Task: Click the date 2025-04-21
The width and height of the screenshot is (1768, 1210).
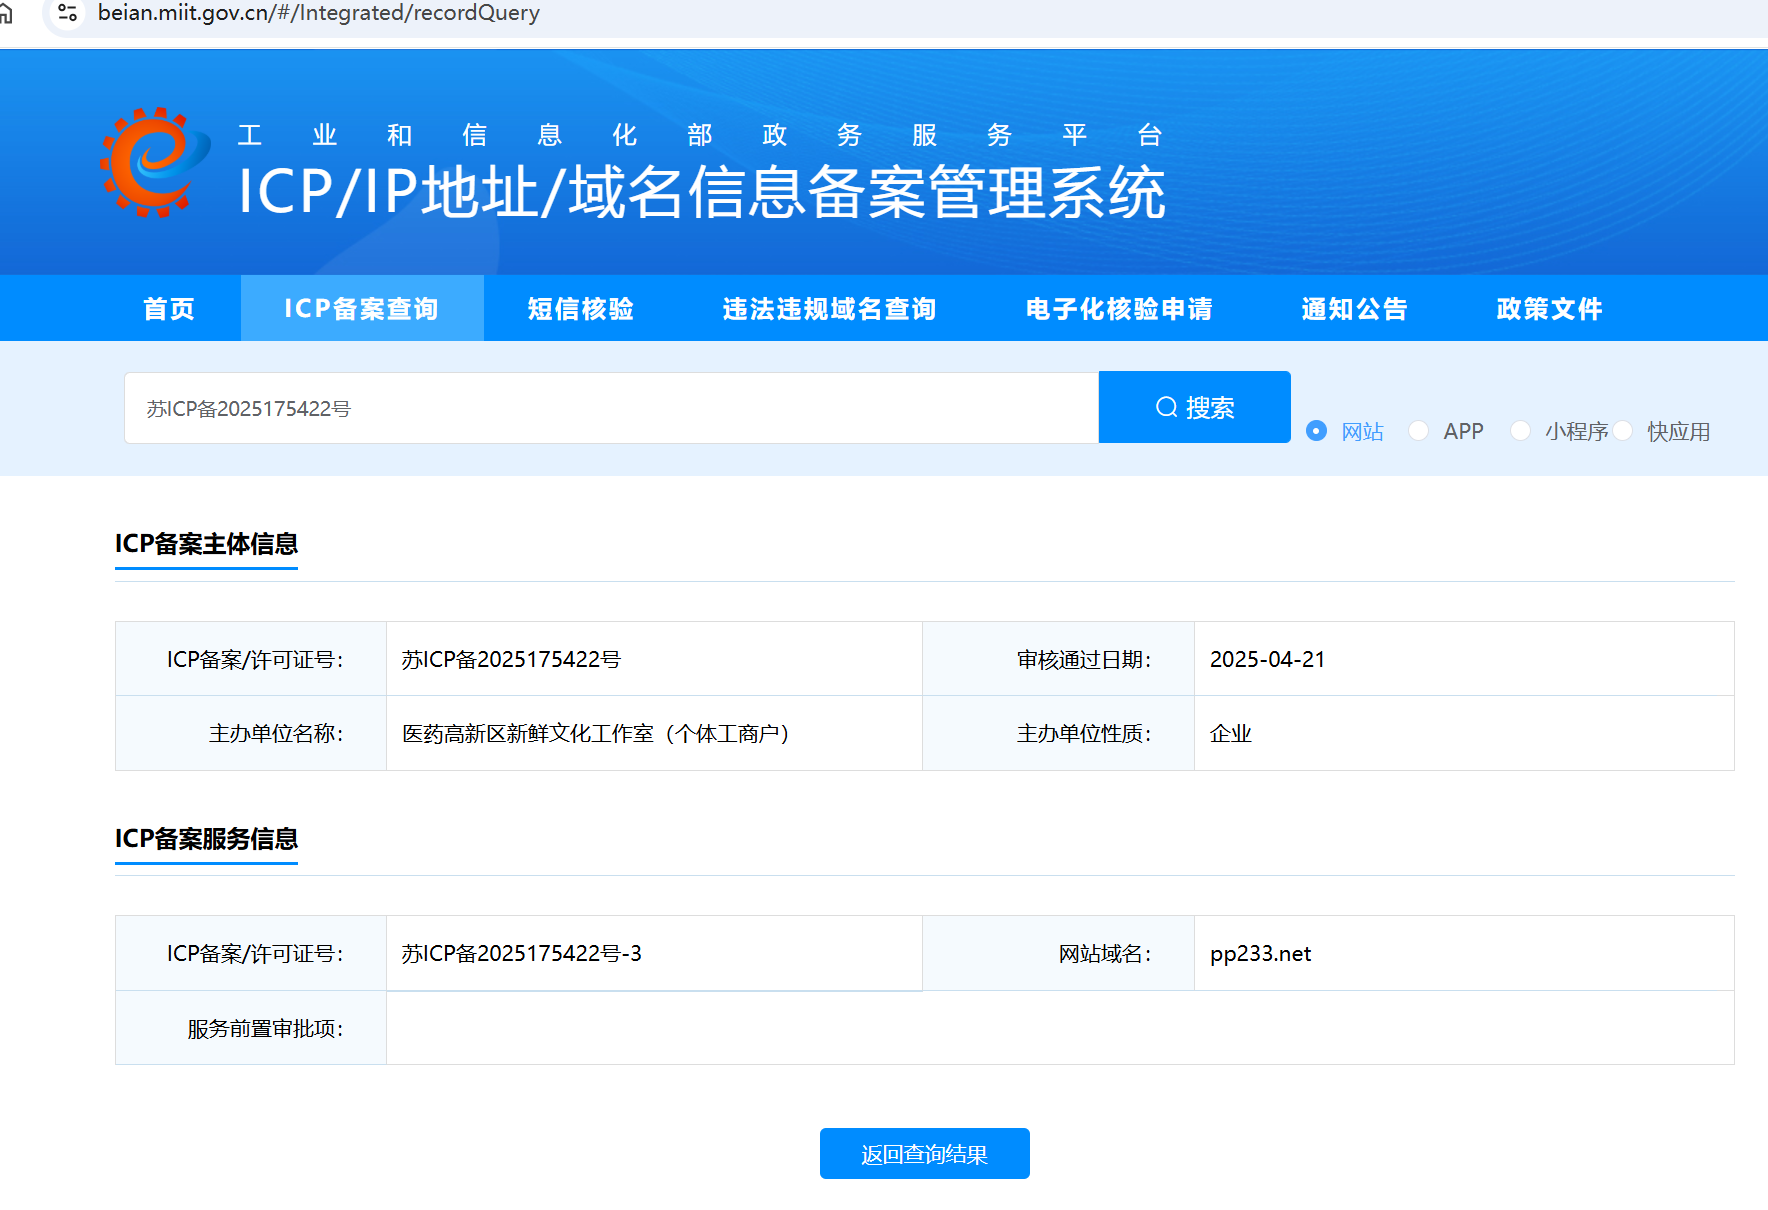Action: pos(1267,659)
